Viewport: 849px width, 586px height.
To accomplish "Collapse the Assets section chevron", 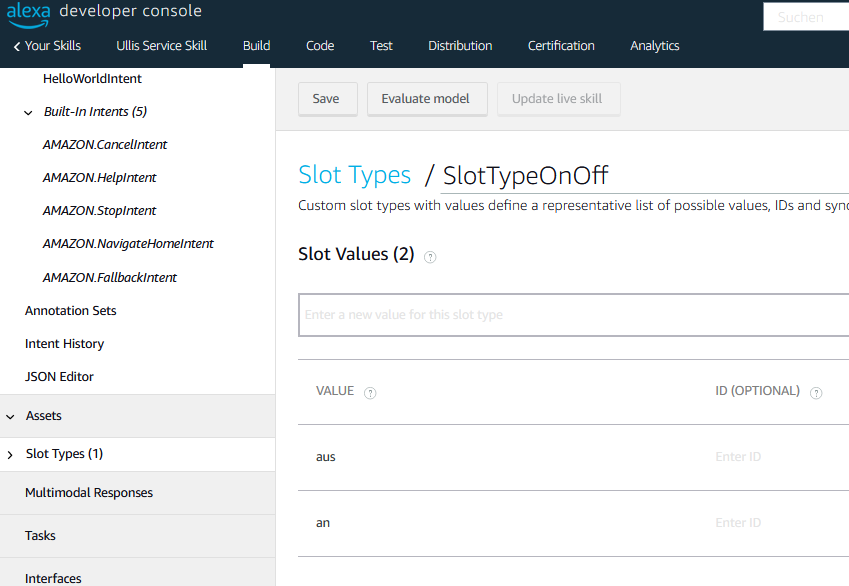I will 10,416.
